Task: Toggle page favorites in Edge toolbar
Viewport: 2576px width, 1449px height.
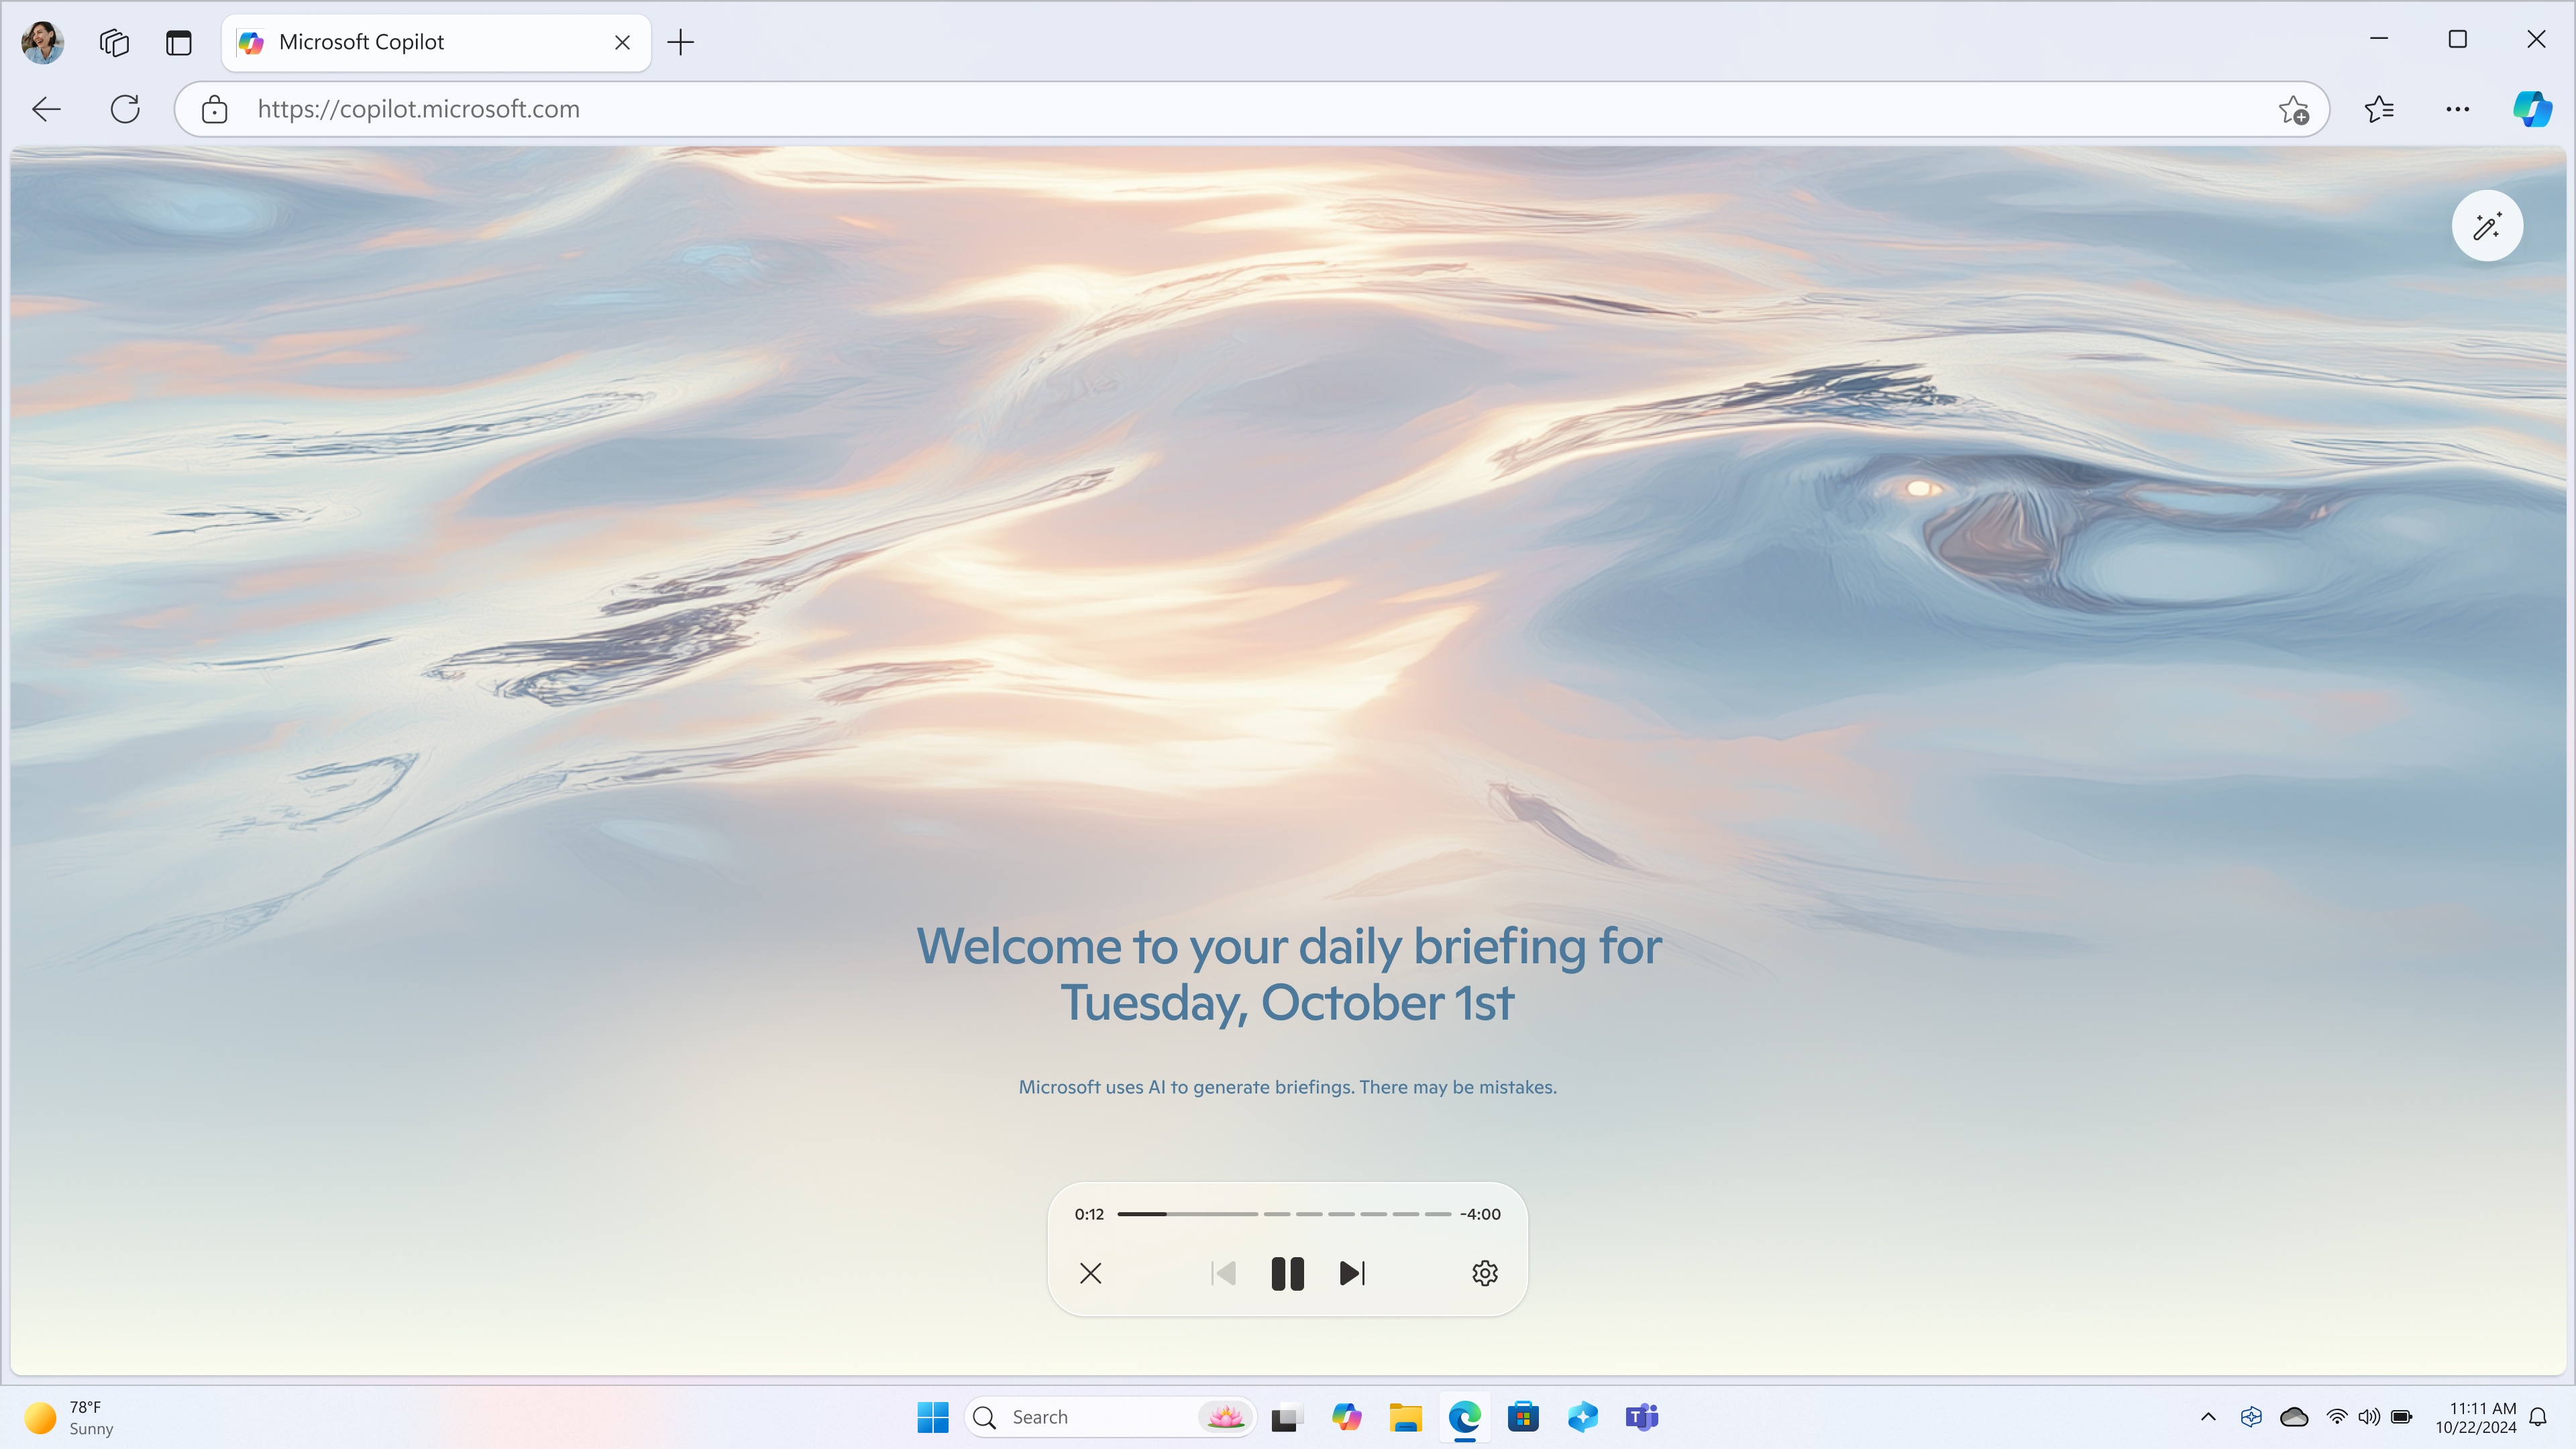Action: click(x=2378, y=110)
